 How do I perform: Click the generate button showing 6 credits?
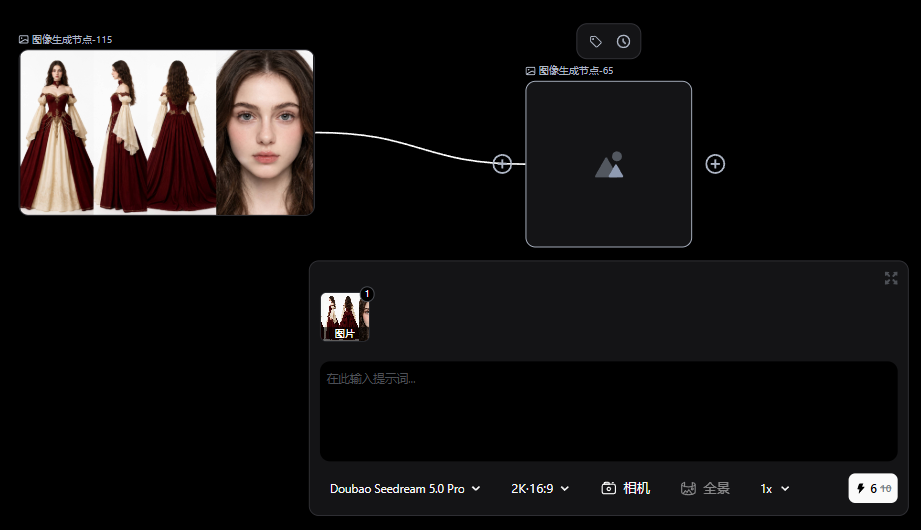(873, 488)
